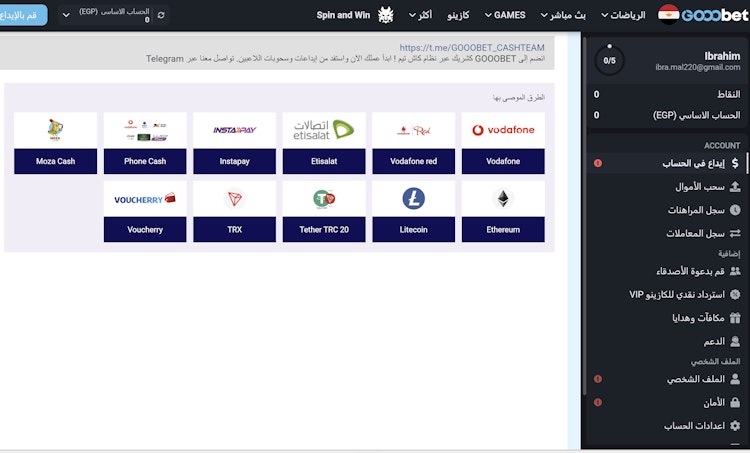
Task: Expand the أكثر more dropdown
Action: (420, 15)
